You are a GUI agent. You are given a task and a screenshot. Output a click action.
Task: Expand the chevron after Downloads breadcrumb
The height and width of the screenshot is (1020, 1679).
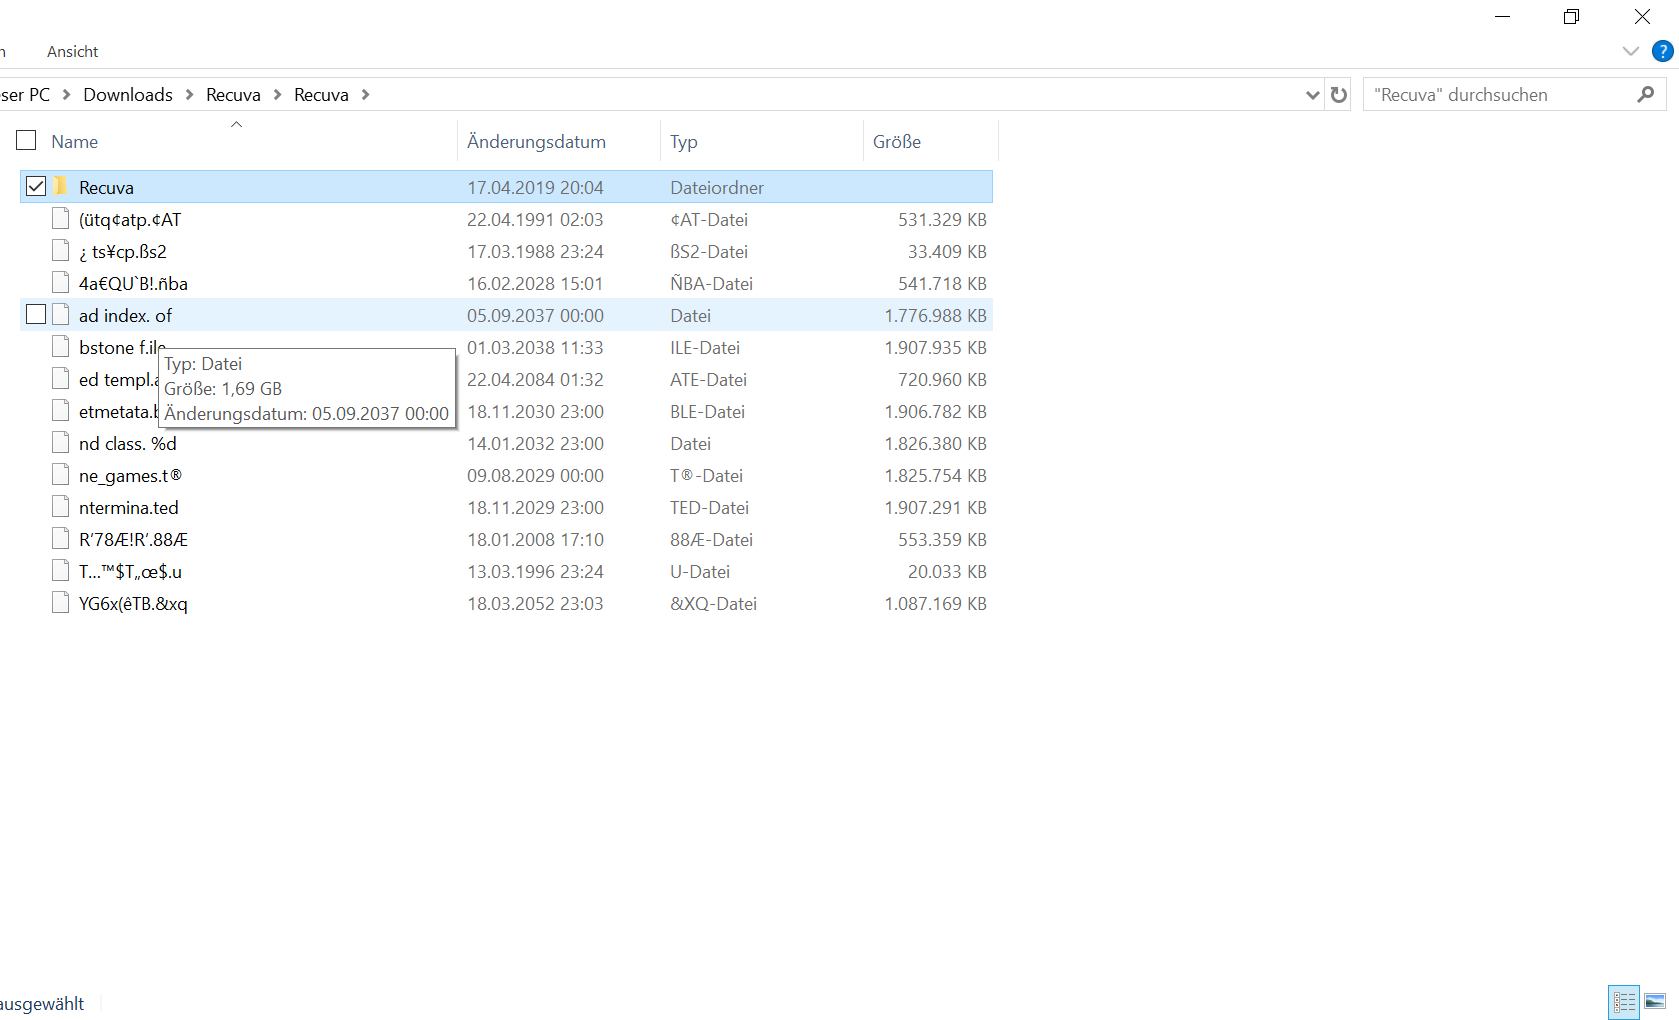click(x=189, y=95)
